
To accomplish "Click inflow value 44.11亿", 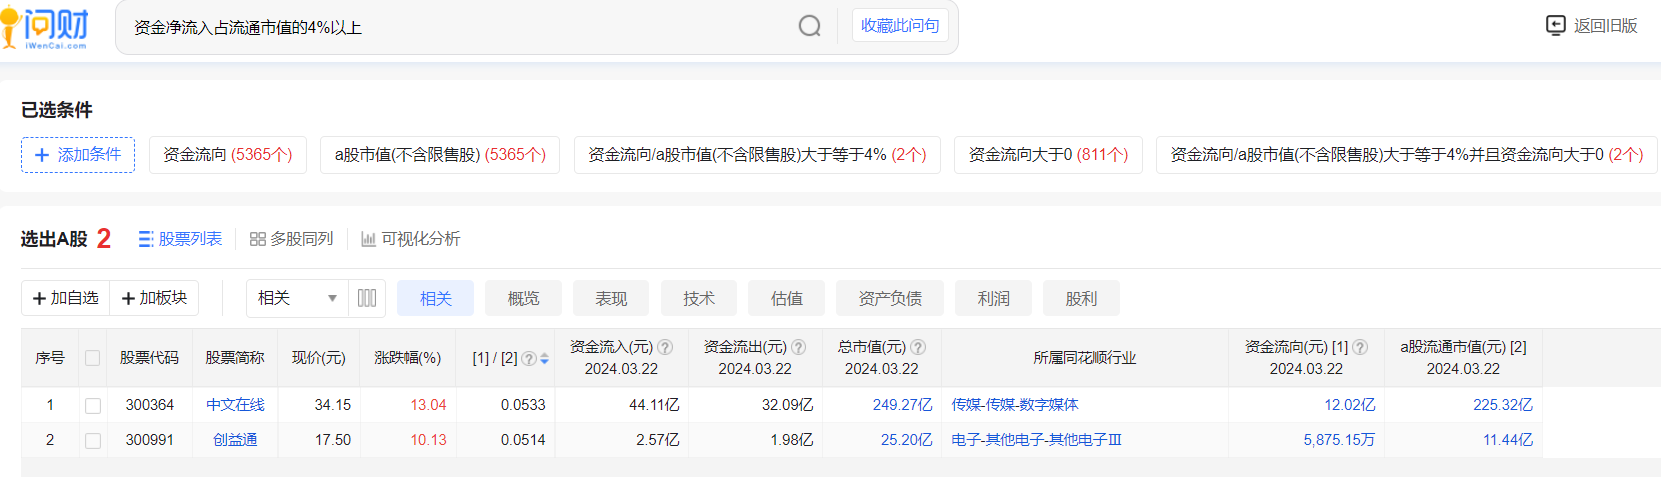I will [655, 405].
